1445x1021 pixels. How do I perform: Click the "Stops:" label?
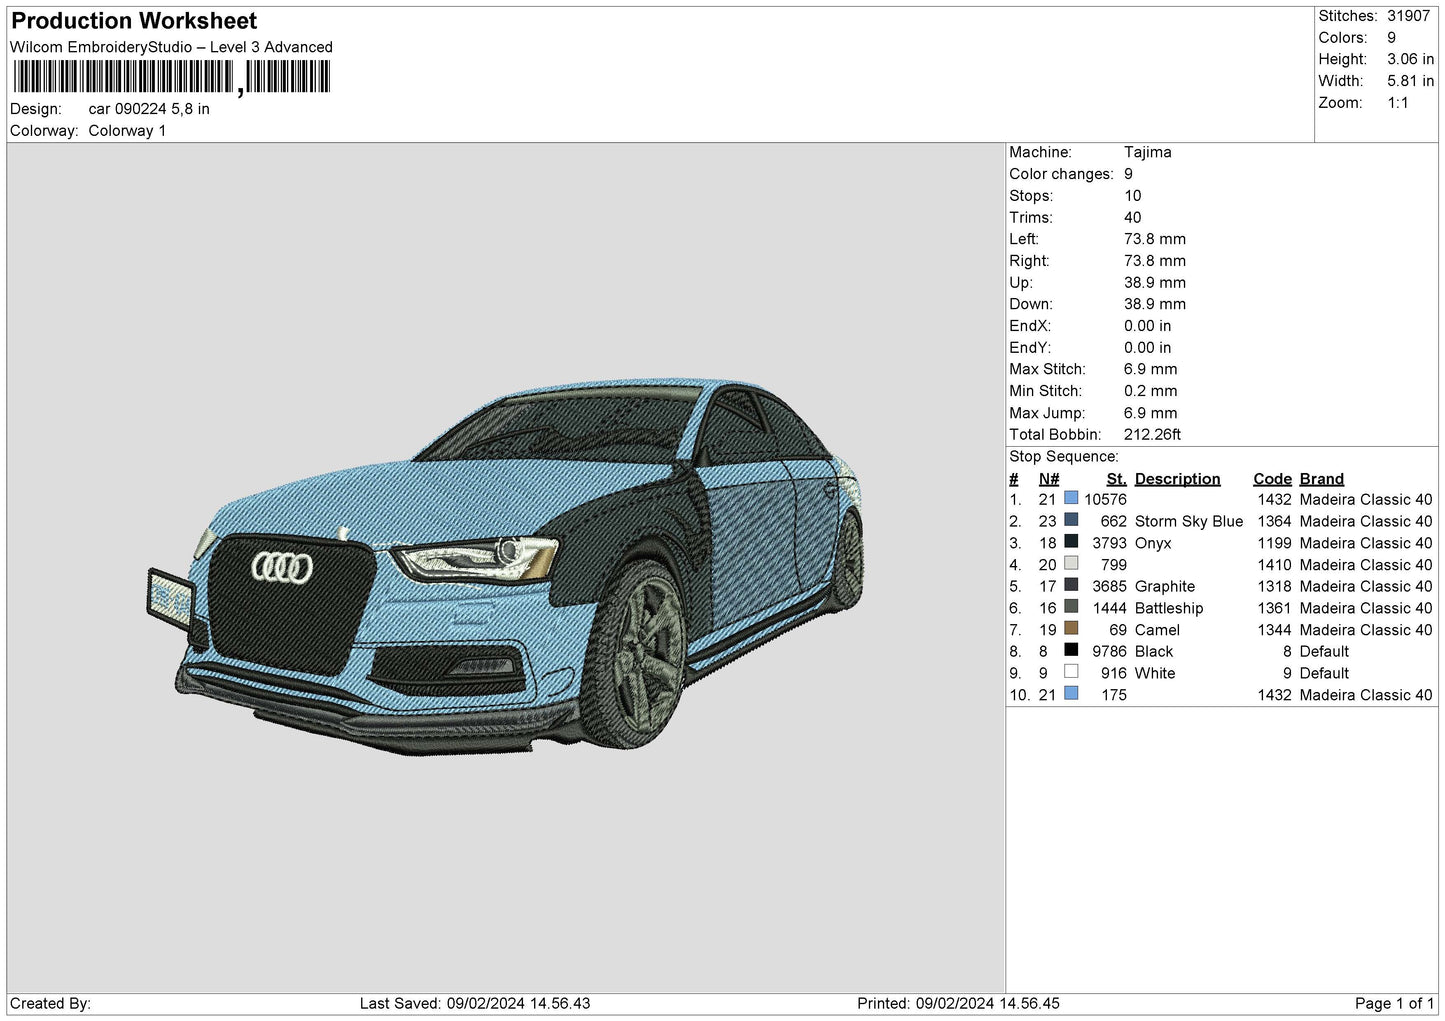pyautogui.click(x=1031, y=196)
